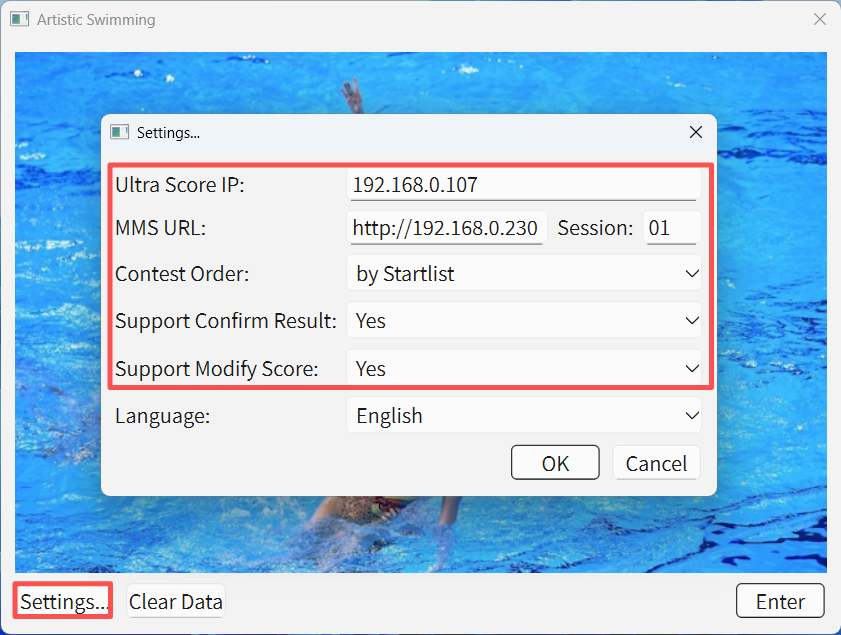Click the Enter button in main window
This screenshot has height=635, width=841.
coord(780,601)
